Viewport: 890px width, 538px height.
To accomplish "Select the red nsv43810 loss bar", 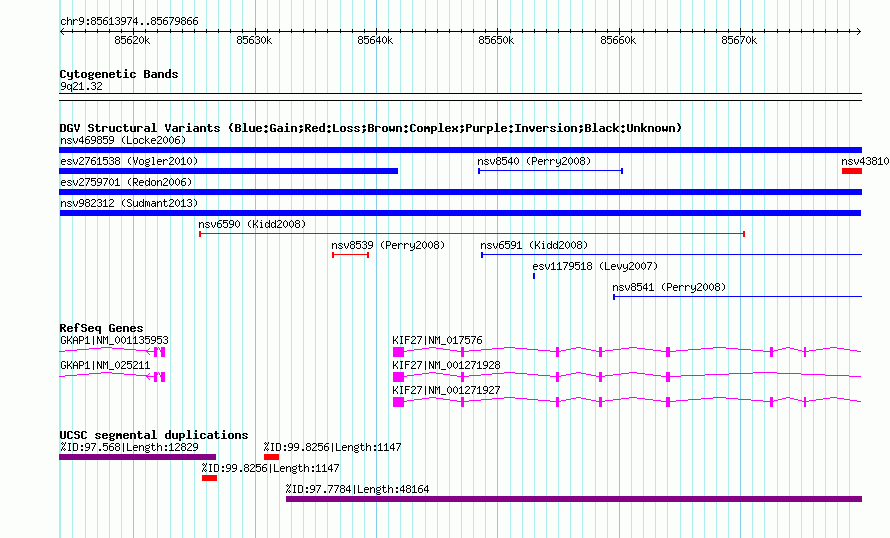I will pyautogui.click(x=852, y=171).
